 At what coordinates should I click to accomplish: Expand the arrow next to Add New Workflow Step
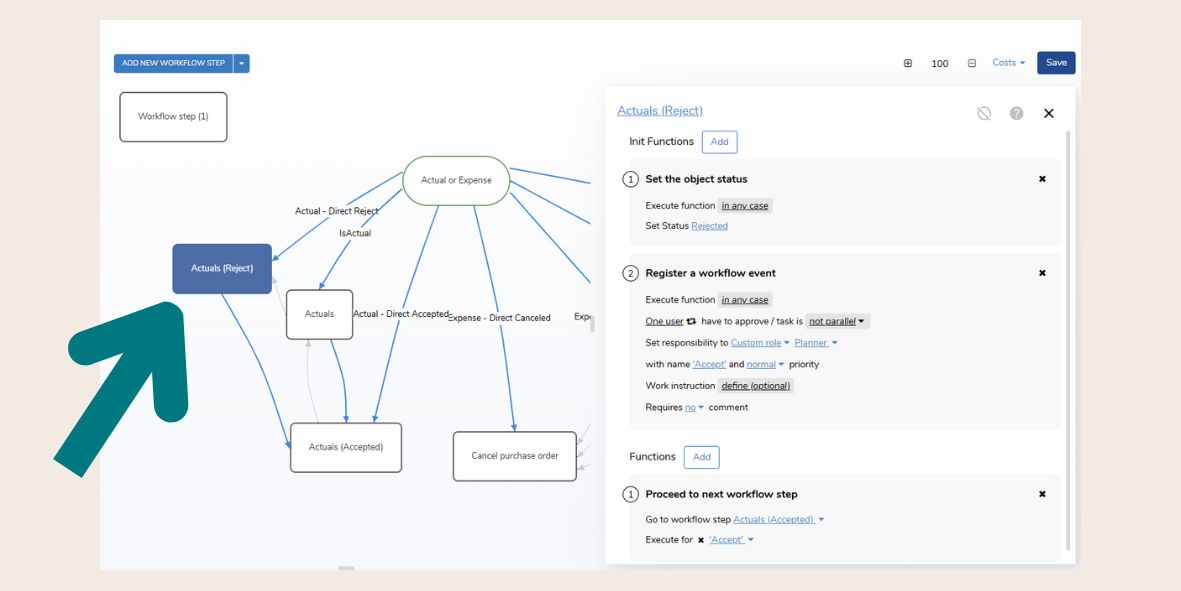click(x=241, y=63)
